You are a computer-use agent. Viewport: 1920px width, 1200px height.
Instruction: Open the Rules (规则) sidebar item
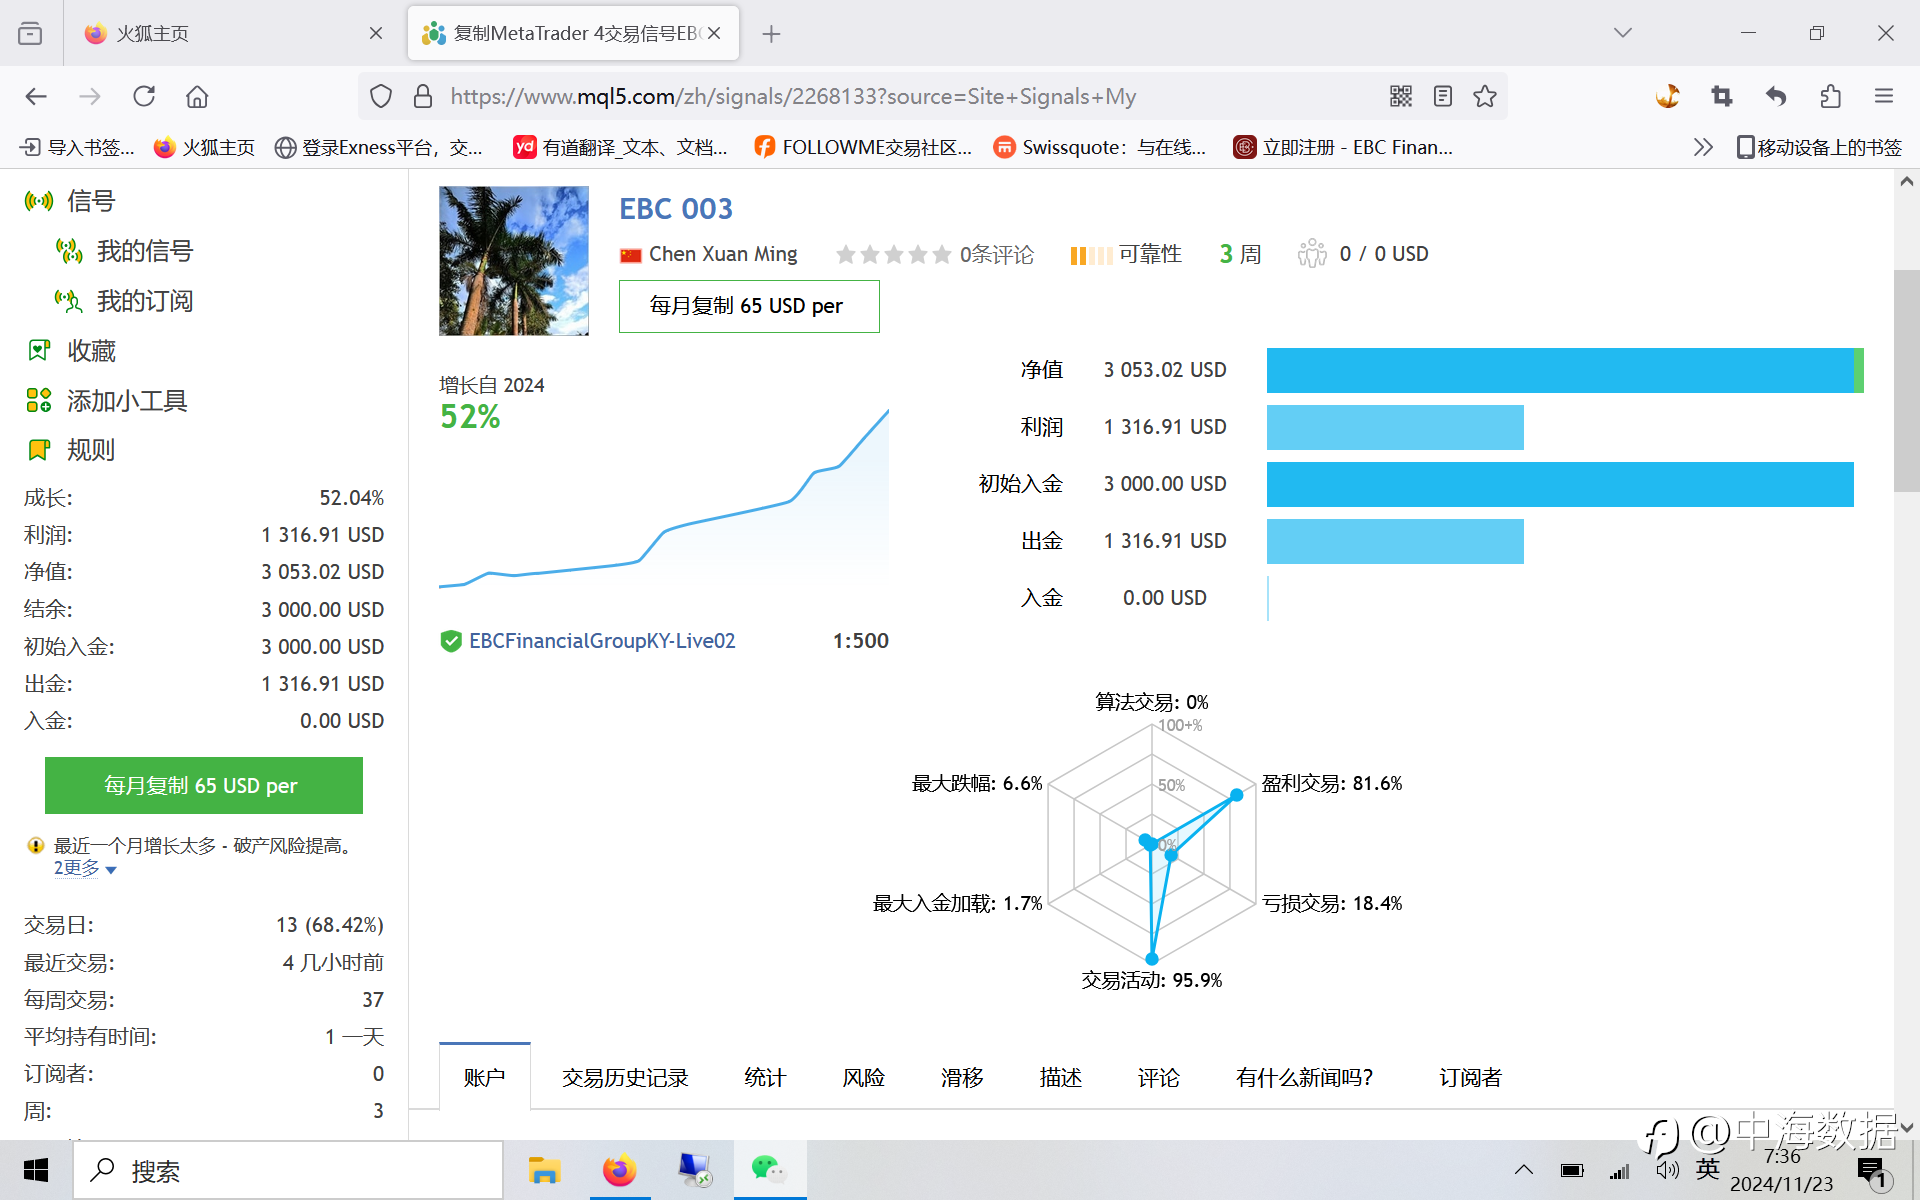[x=71, y=450]
